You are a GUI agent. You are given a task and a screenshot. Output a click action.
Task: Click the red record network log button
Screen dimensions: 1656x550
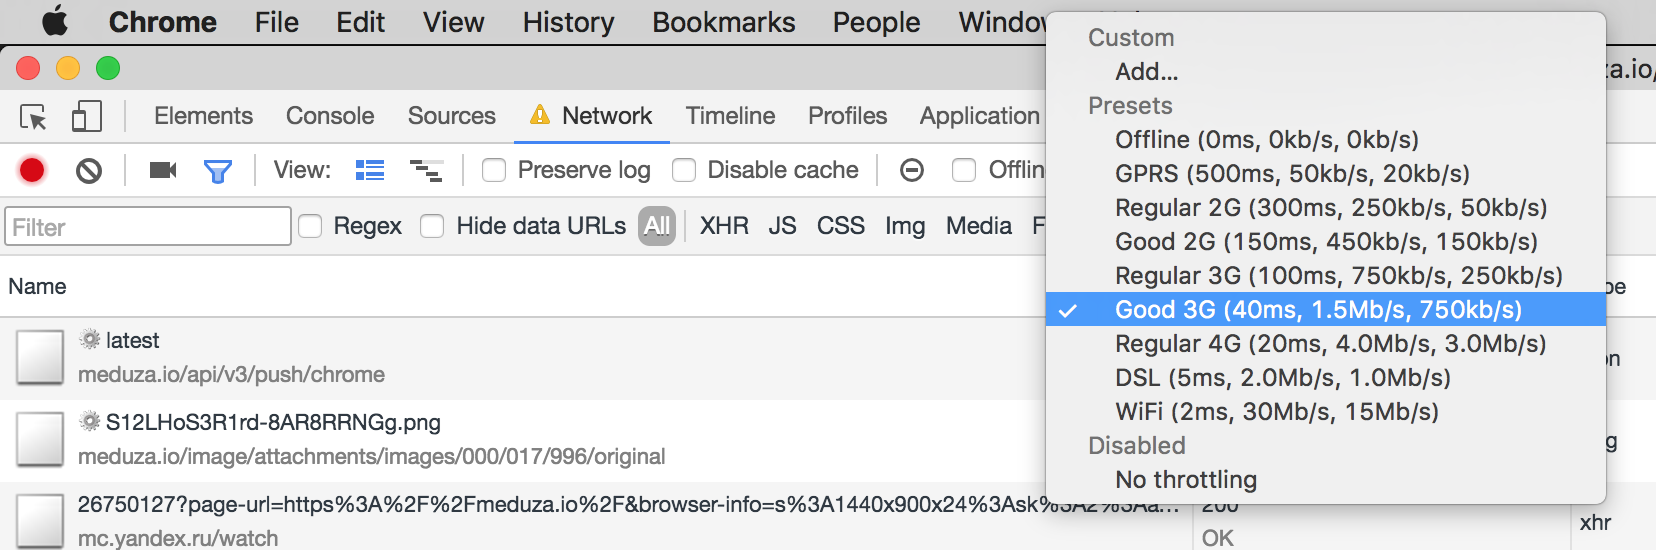[32, 171]
